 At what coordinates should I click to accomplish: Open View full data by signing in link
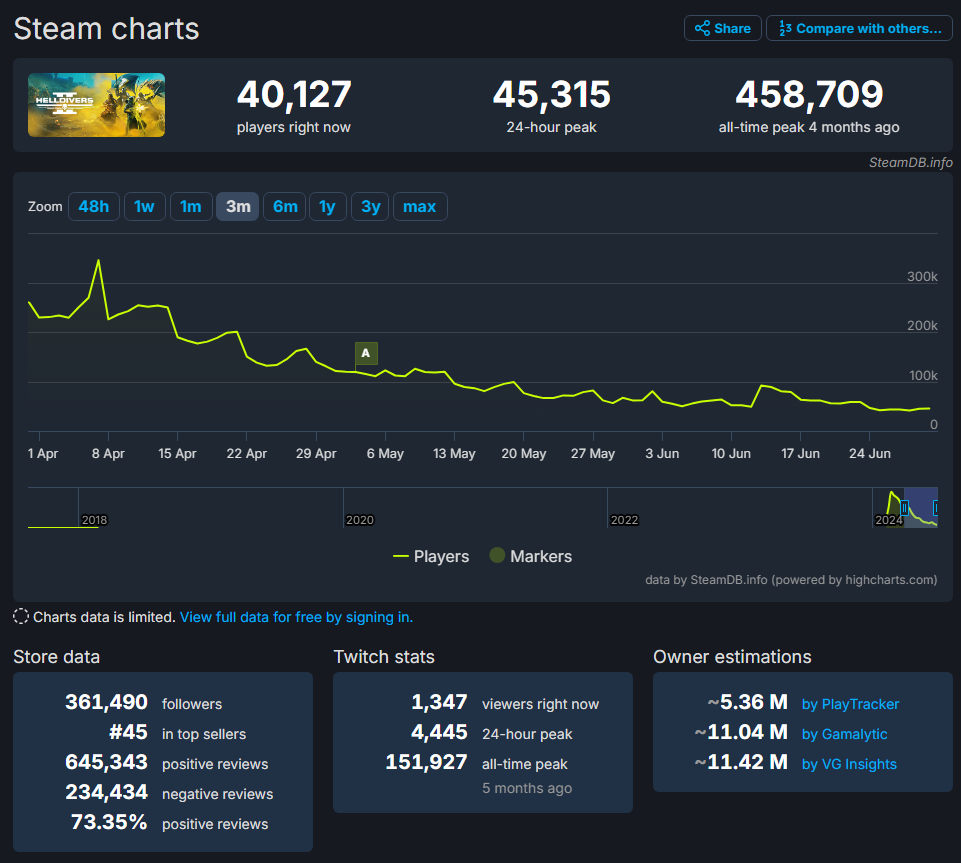296,617
